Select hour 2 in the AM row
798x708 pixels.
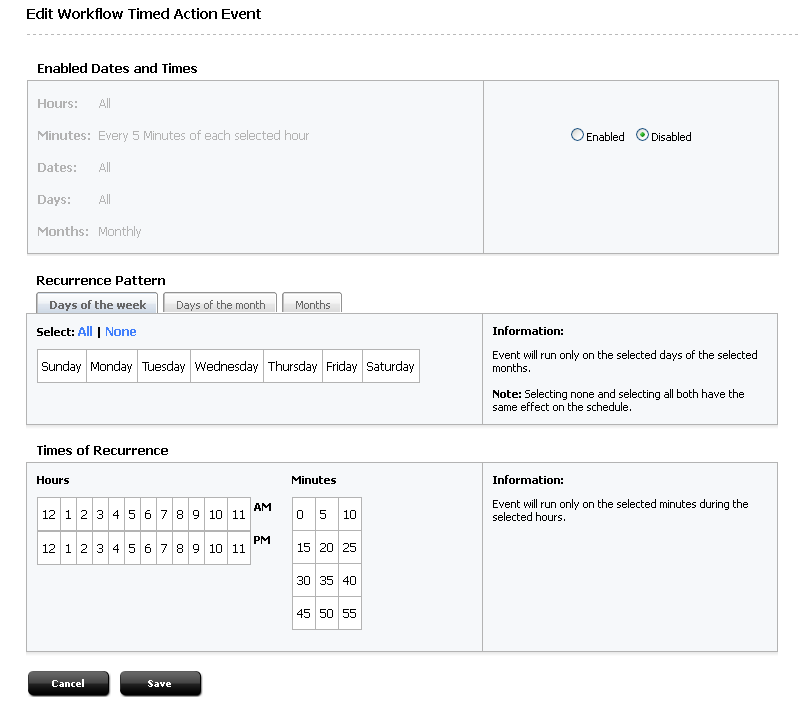[84, 515]
